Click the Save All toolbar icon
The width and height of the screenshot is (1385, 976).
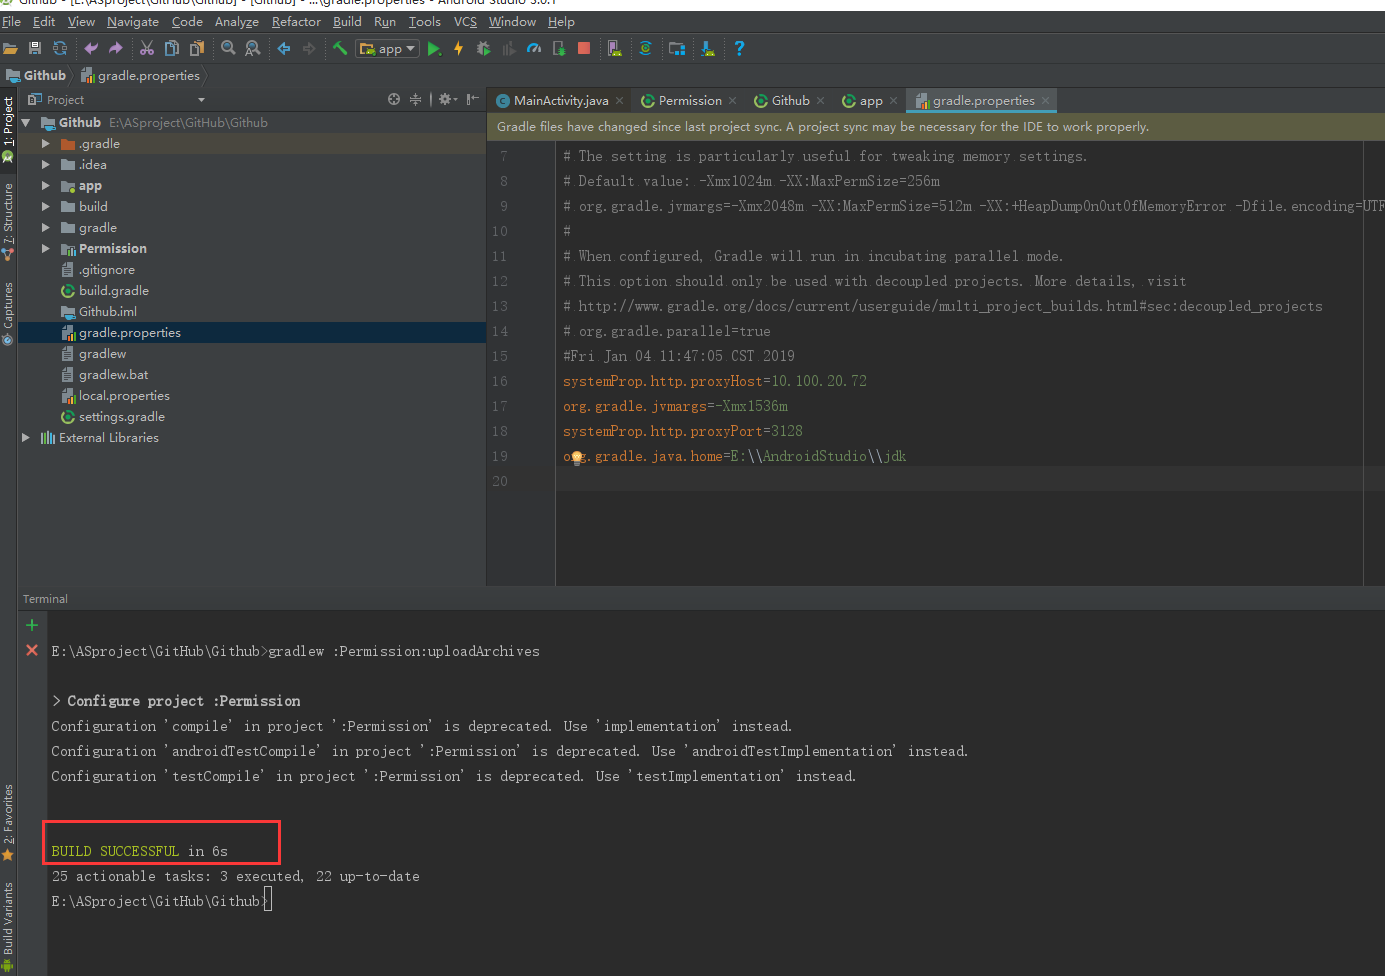click(35, 48)
